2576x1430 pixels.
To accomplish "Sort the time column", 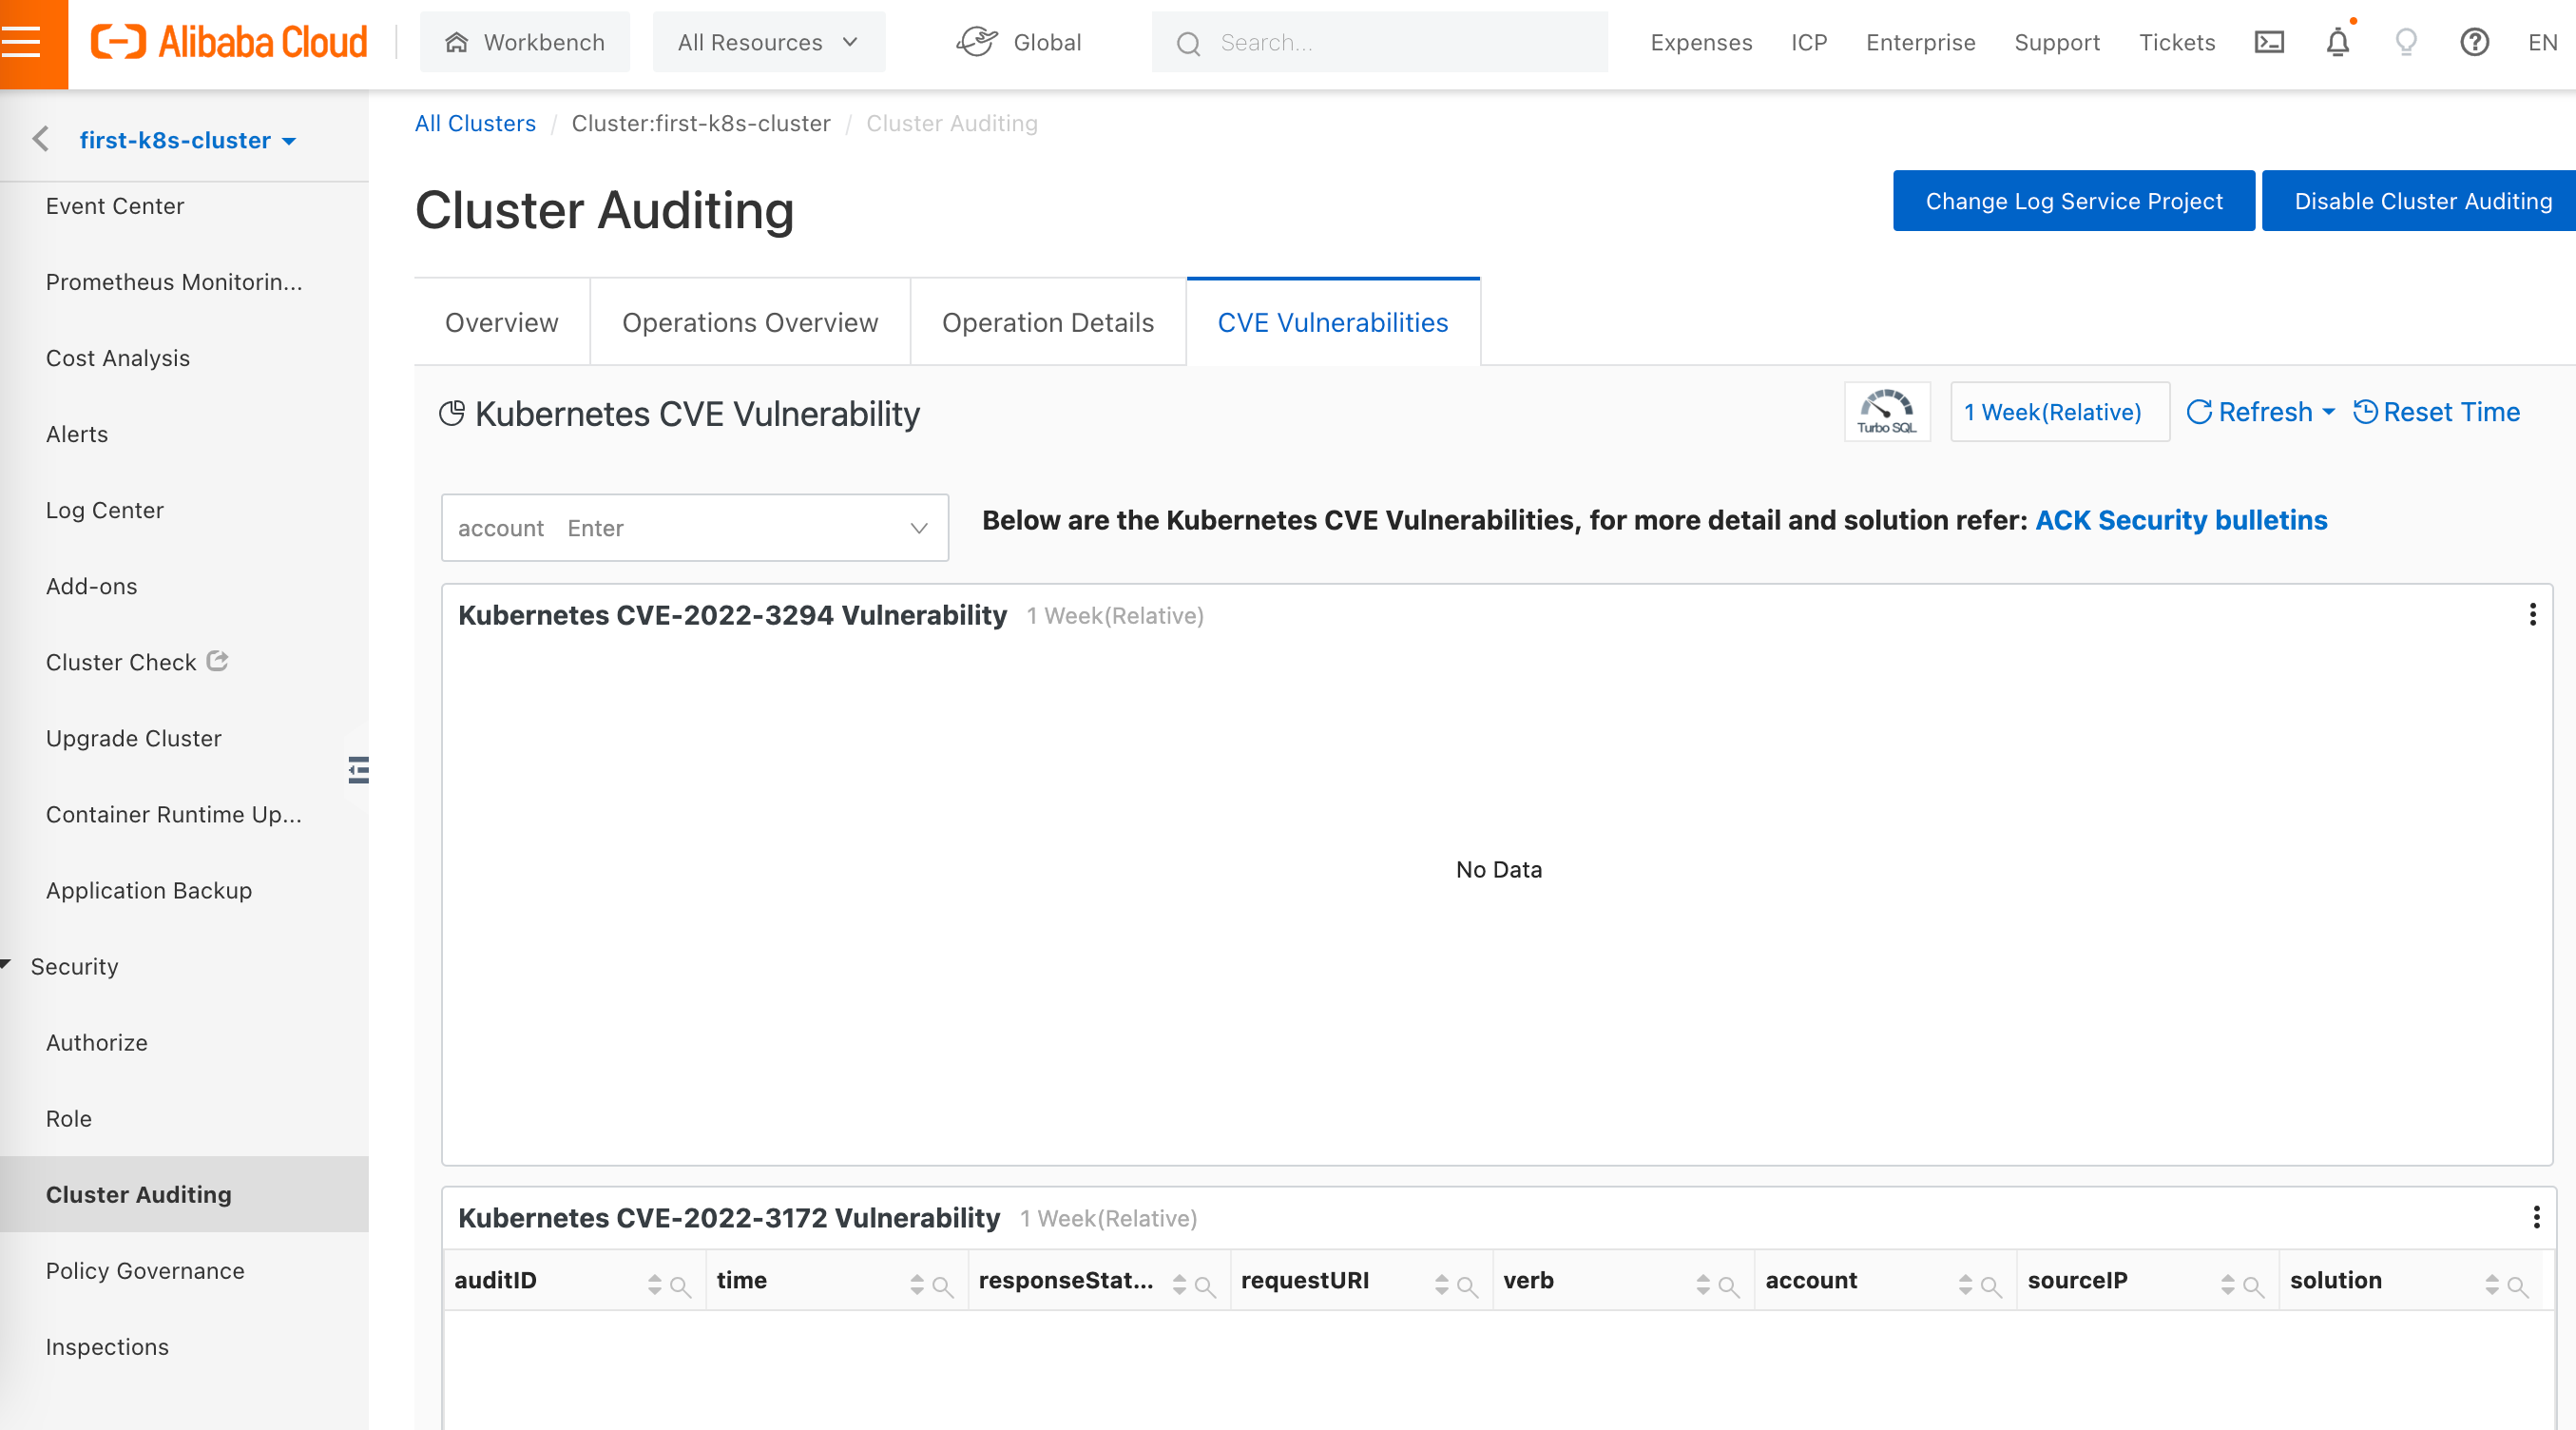I will 916,1285.
